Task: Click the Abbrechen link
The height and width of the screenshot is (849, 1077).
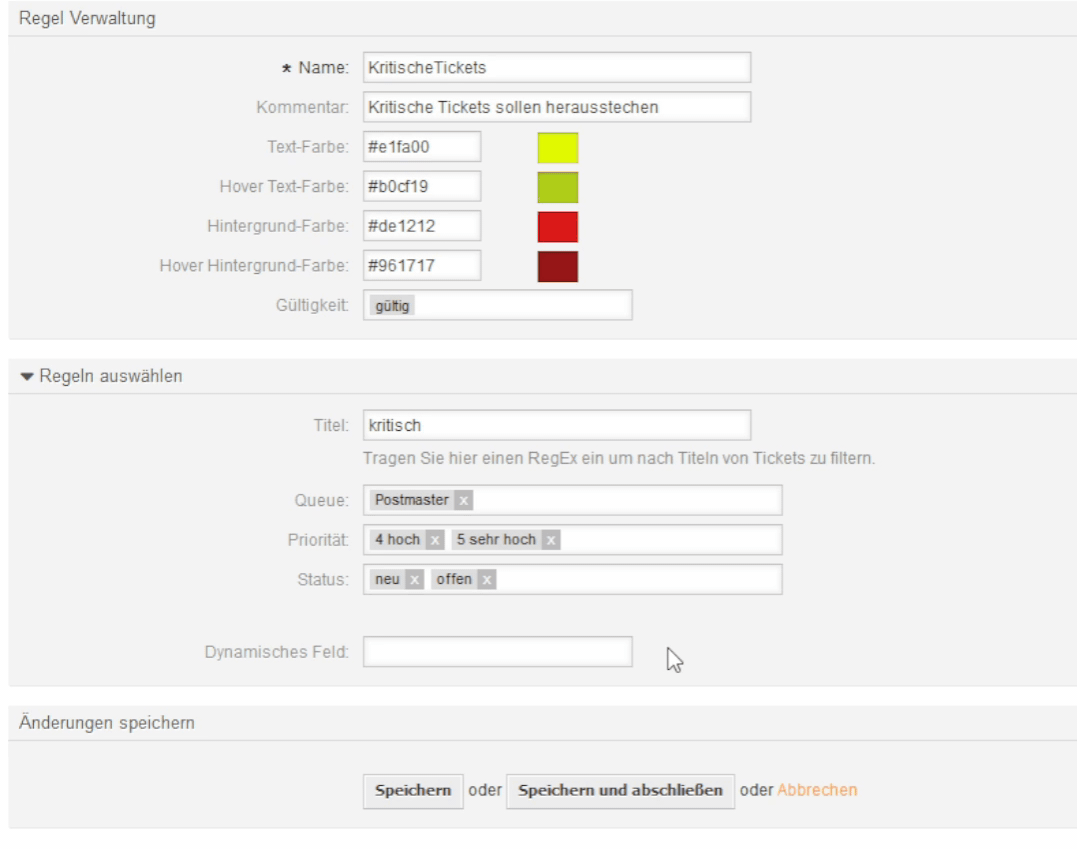Action: coord(817,790)
